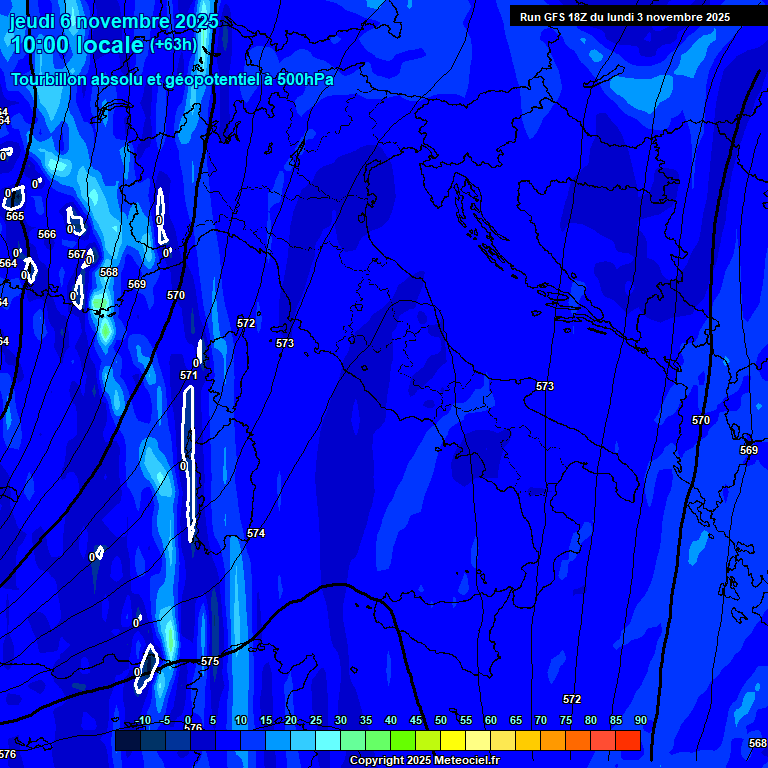
Task: Click the Run GFS 18Z header label
Action: click(x=624, y=17)
